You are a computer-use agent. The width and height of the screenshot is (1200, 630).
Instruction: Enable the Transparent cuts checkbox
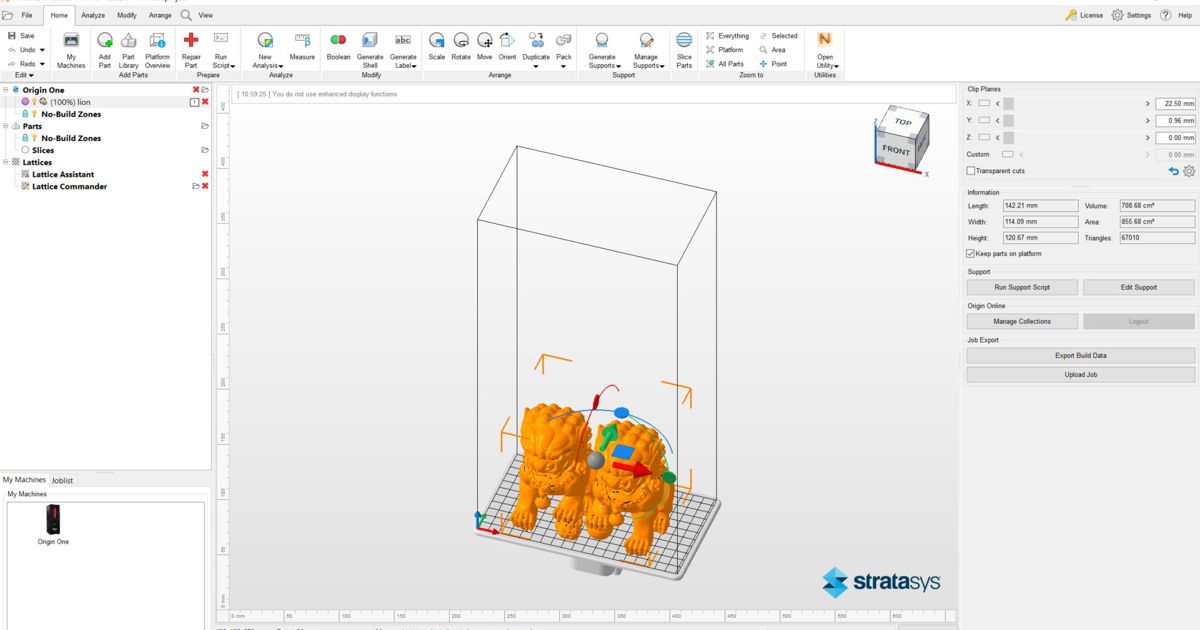[x=971, y=170]
